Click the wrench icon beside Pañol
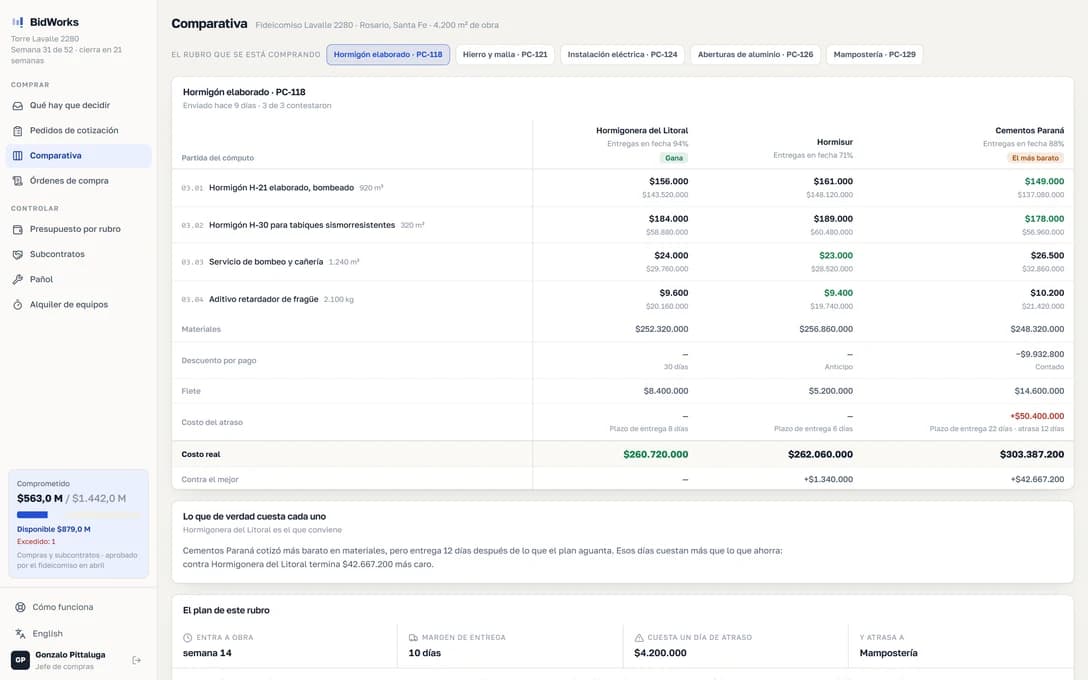 [18, 280]
